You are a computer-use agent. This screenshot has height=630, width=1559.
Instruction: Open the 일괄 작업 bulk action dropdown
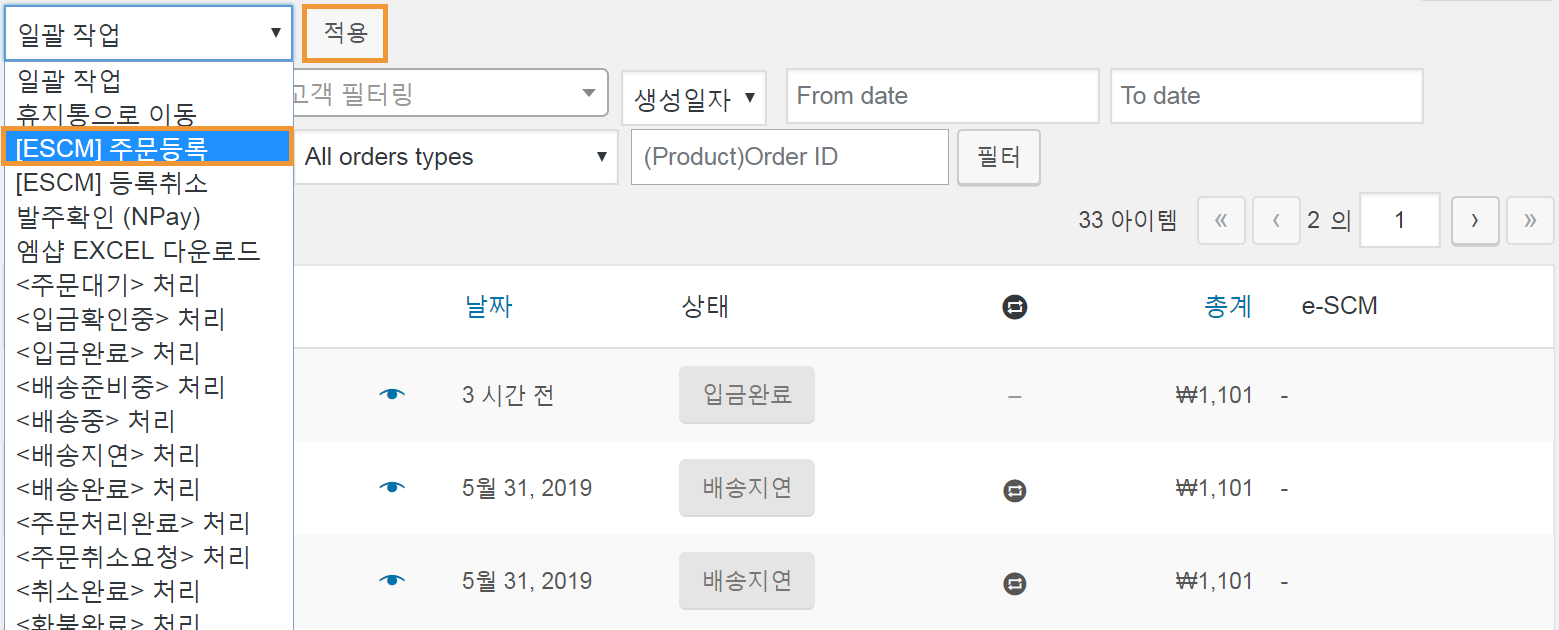pos(148,33)
